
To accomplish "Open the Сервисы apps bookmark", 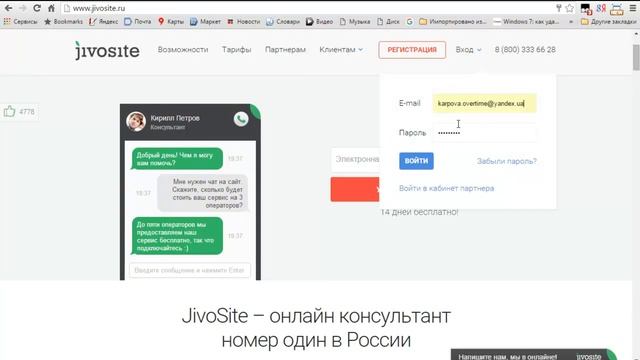I will tap(20, 21).
